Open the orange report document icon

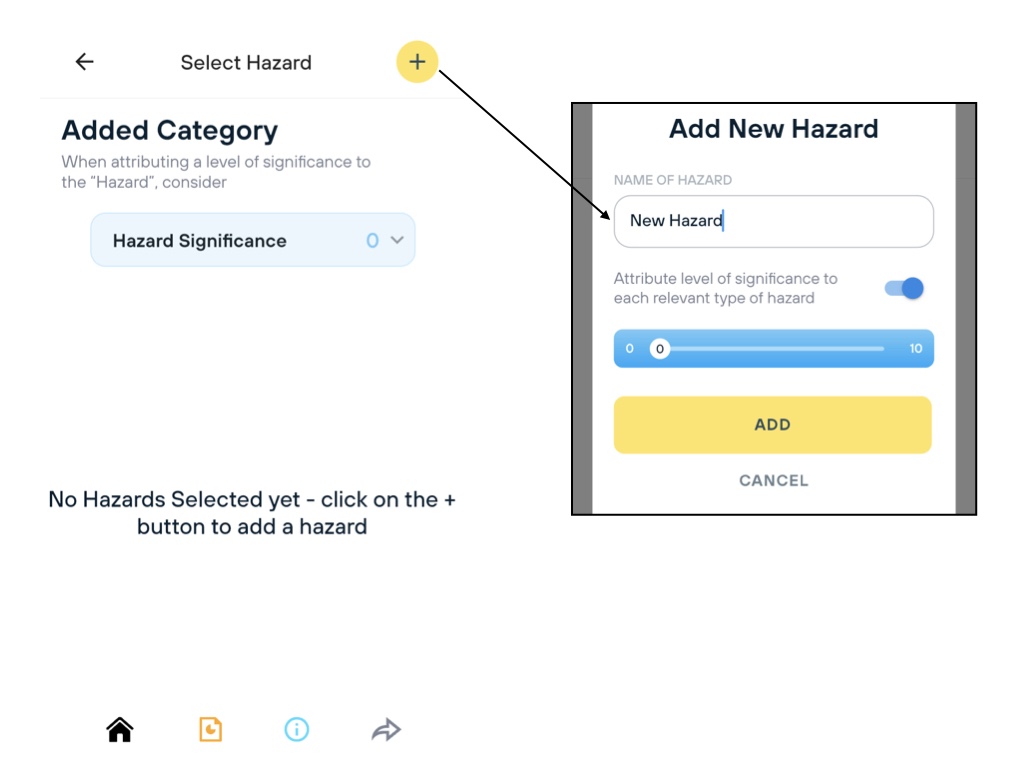coord(210,730)
